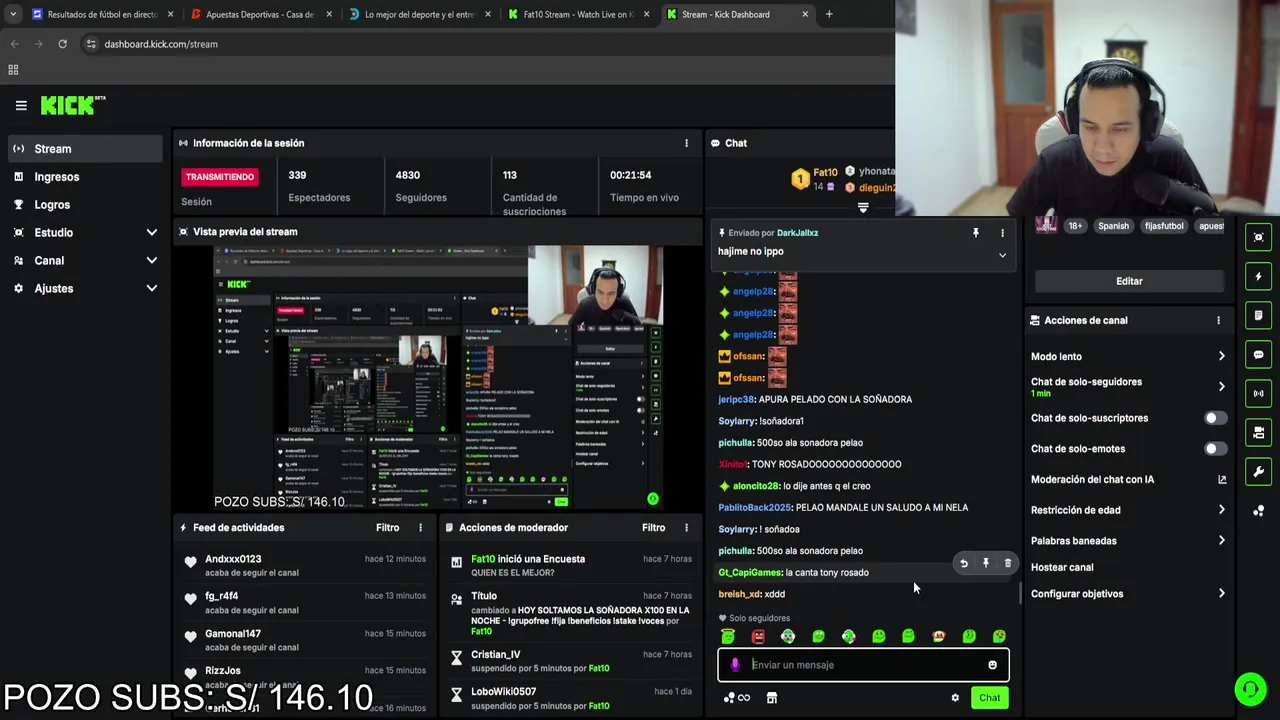Click the camera panel icon in right rail
The width and height of the screenshot is (1280, 720).
pos(1258,432)
